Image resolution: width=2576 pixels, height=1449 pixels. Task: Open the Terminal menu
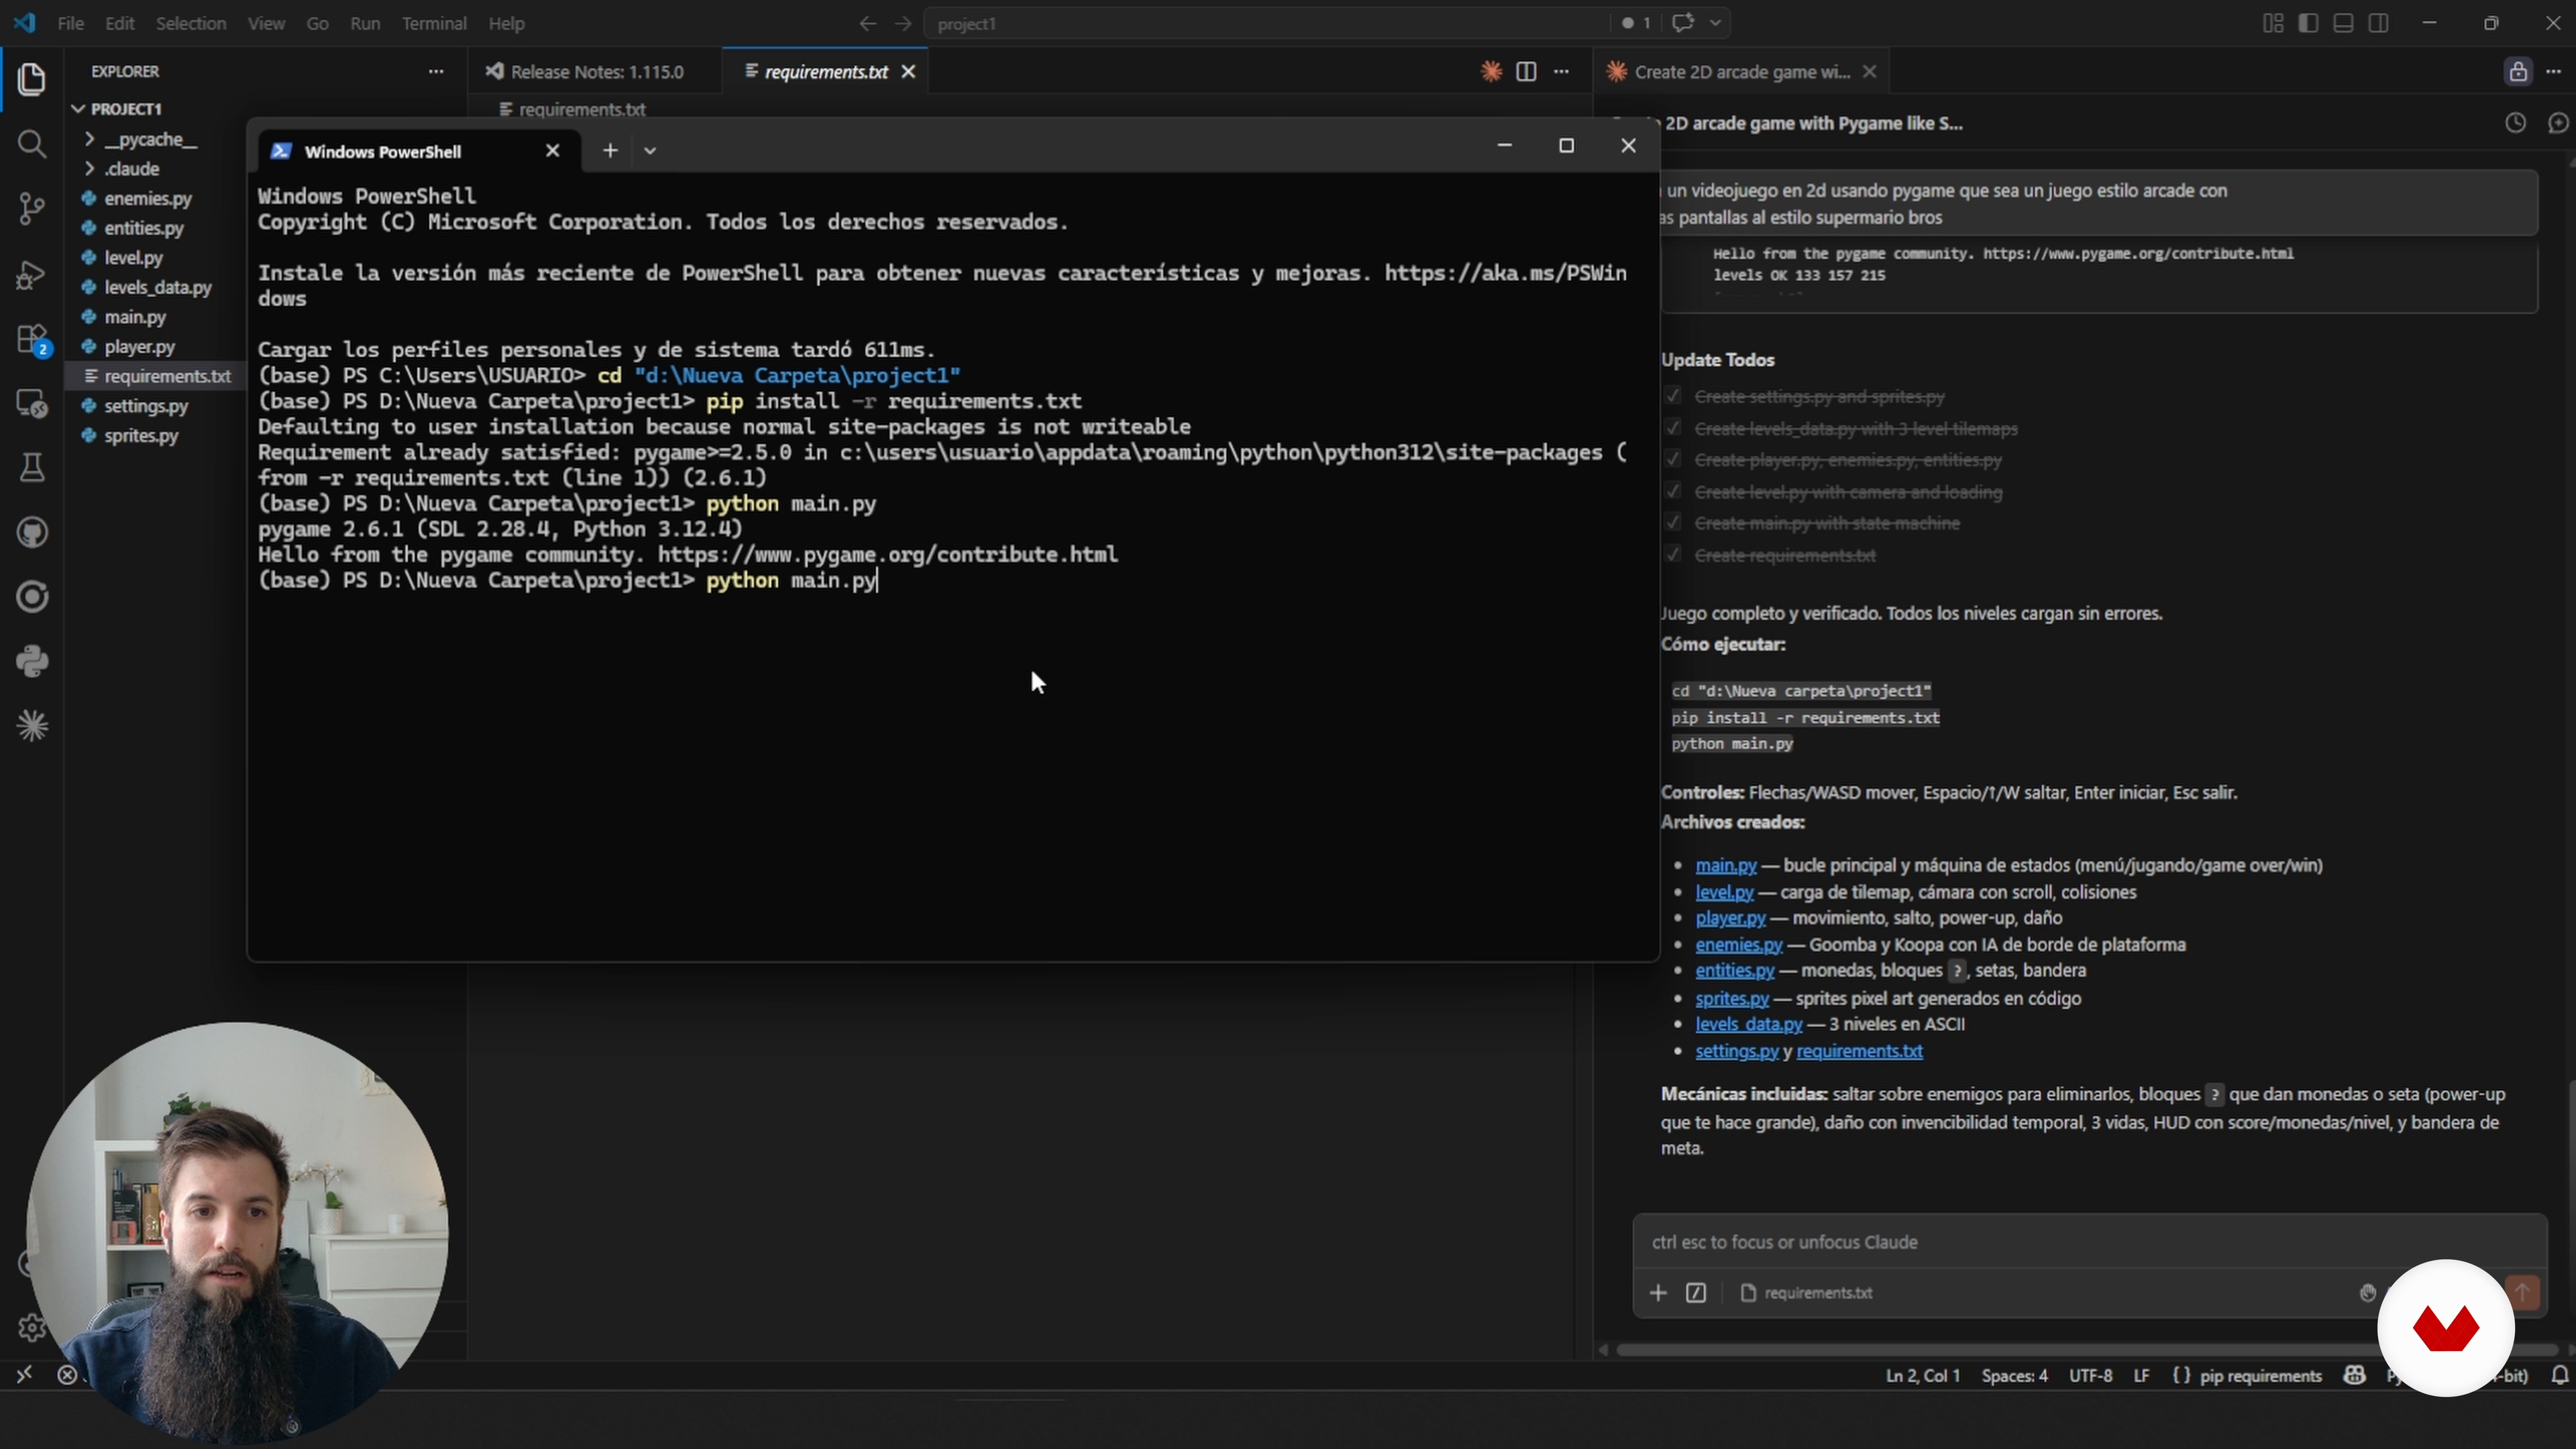(x=434, y=23)
